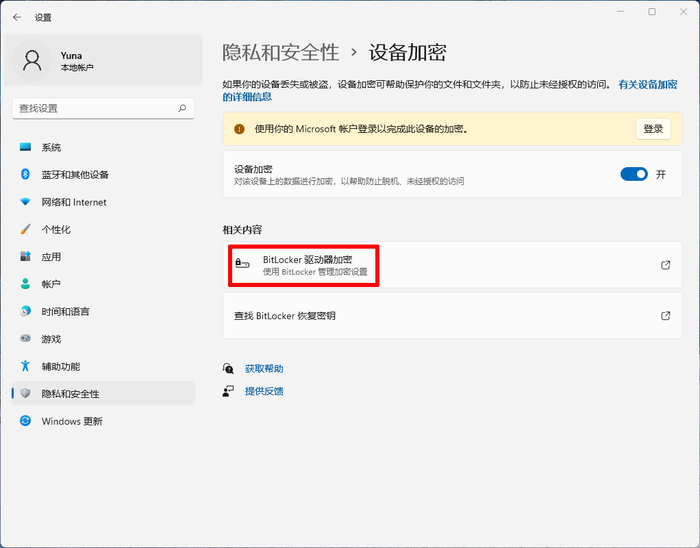Click the Bluetooth icon in sidebar

(x=25, y=174)
